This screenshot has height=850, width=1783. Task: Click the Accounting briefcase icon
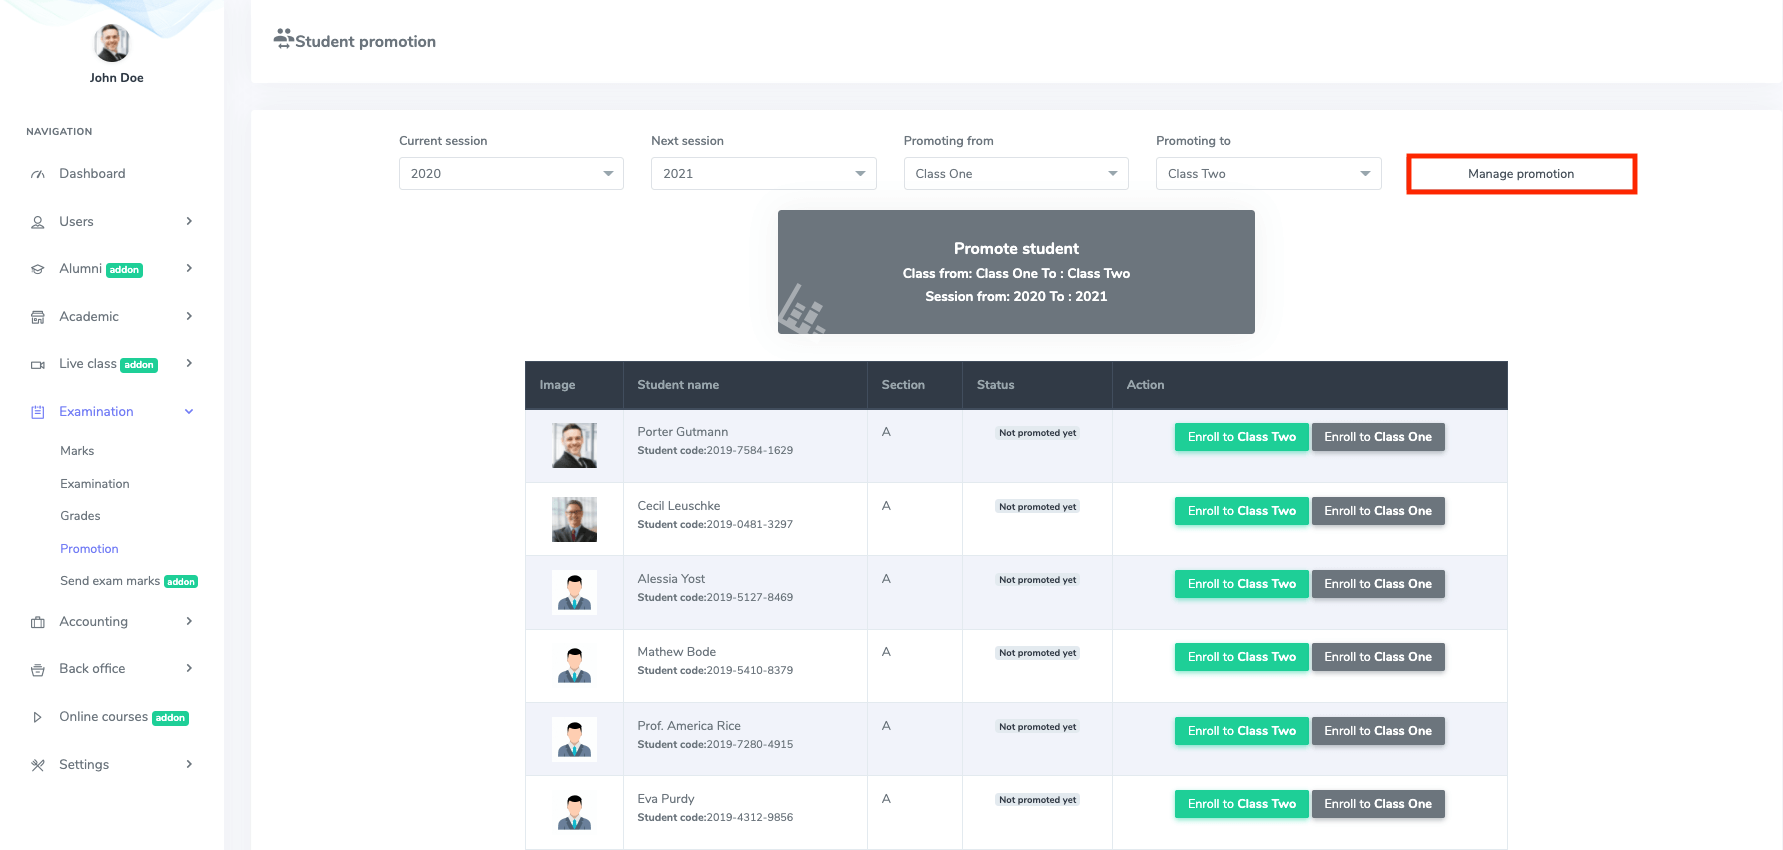(x=38, y=622)
